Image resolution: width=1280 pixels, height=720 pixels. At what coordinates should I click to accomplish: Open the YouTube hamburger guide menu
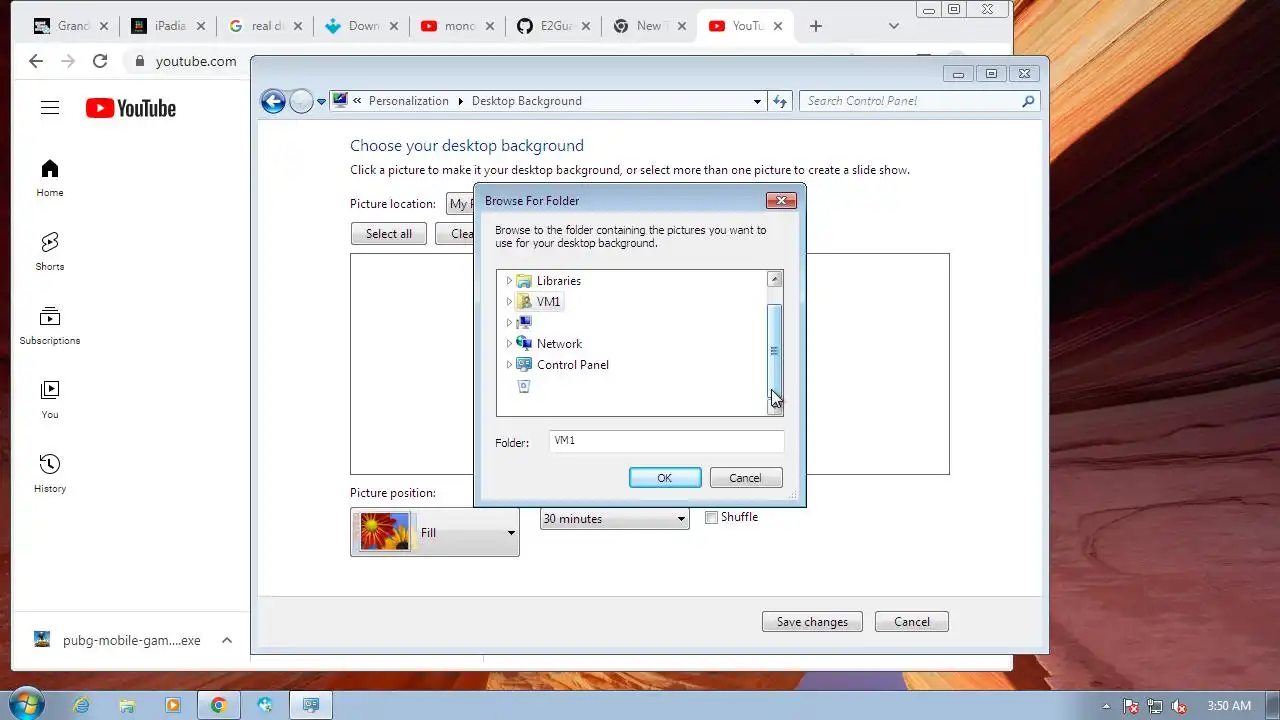tap(50, 108)
